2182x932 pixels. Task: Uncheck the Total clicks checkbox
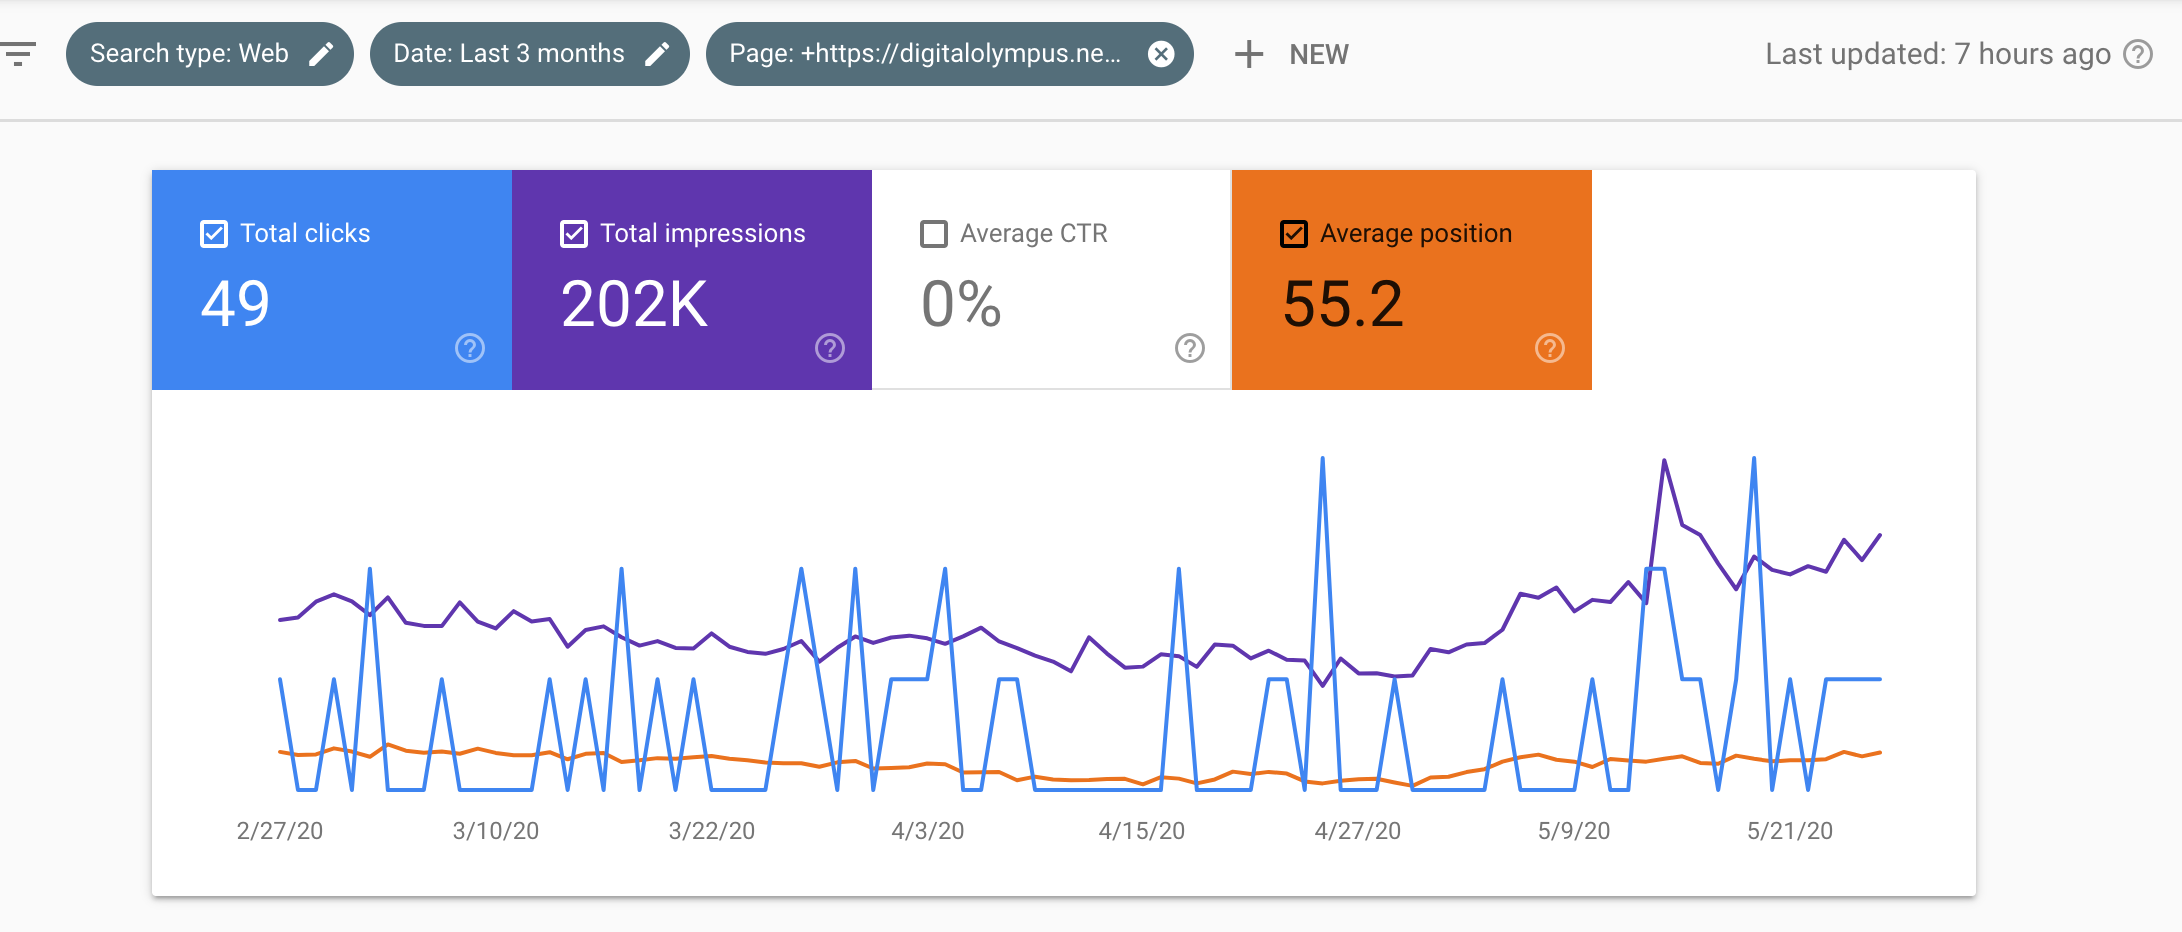pos(214,234)
